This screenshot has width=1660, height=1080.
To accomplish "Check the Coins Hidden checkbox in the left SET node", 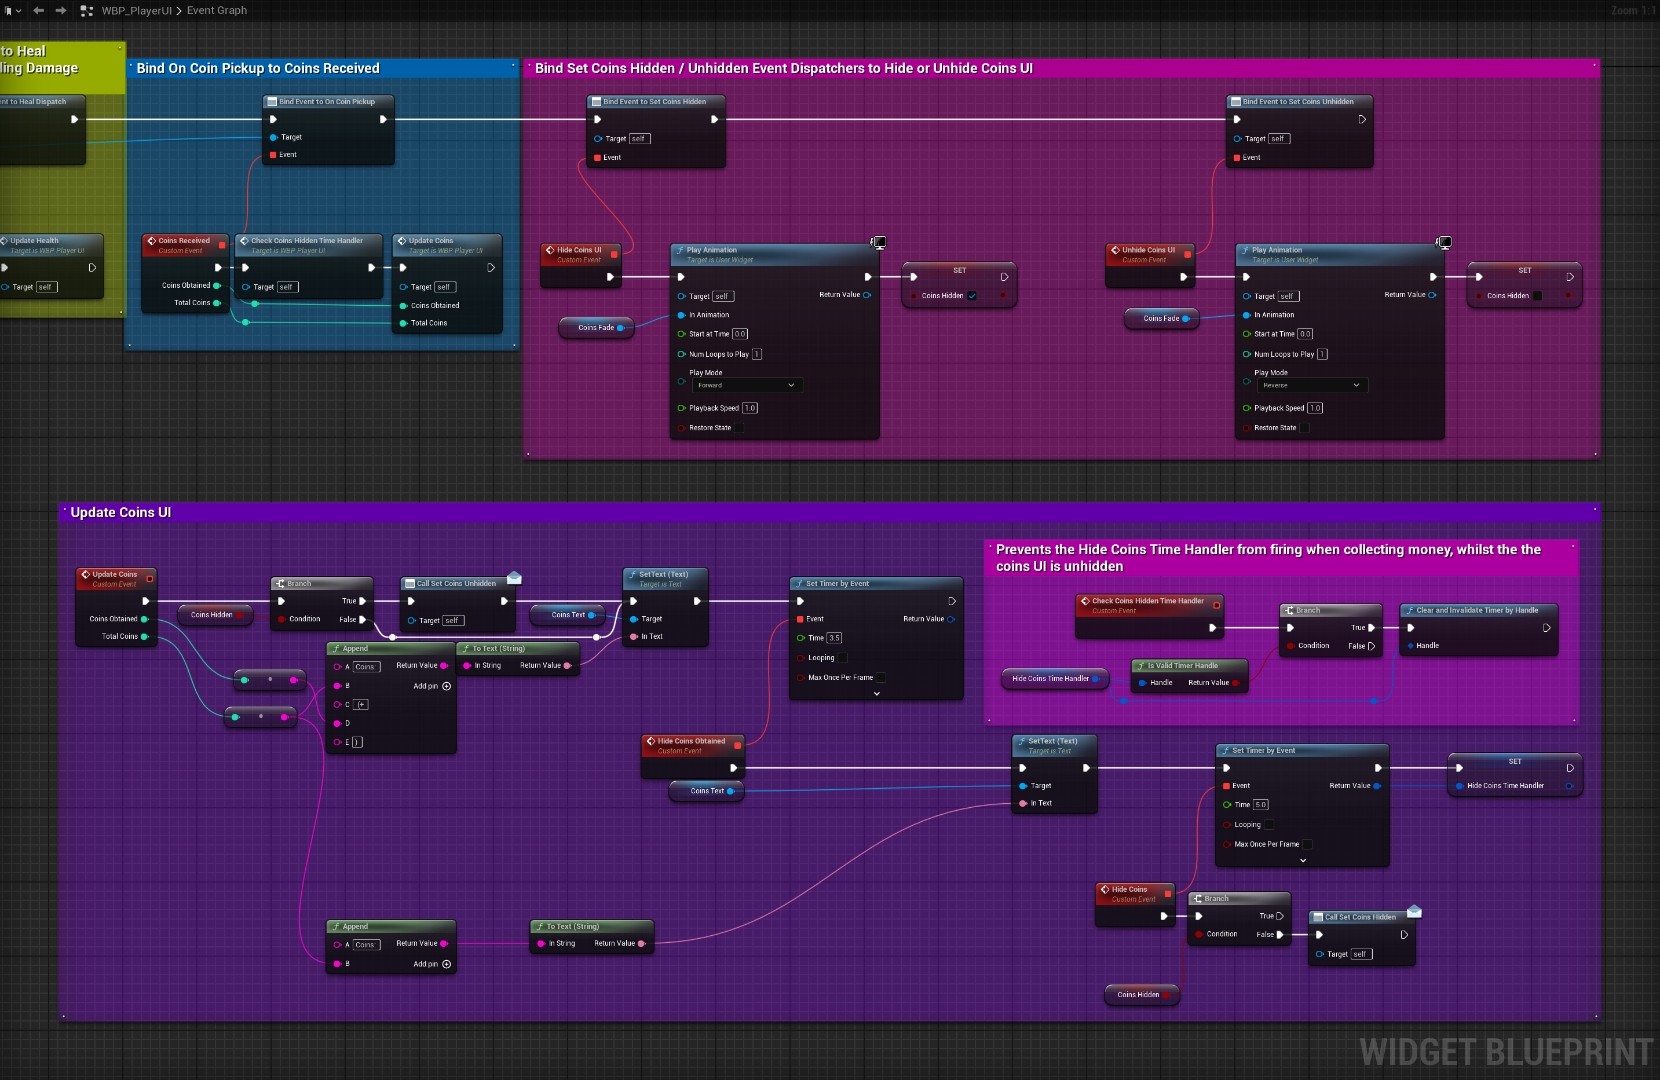I will click(x=972, y=295).
